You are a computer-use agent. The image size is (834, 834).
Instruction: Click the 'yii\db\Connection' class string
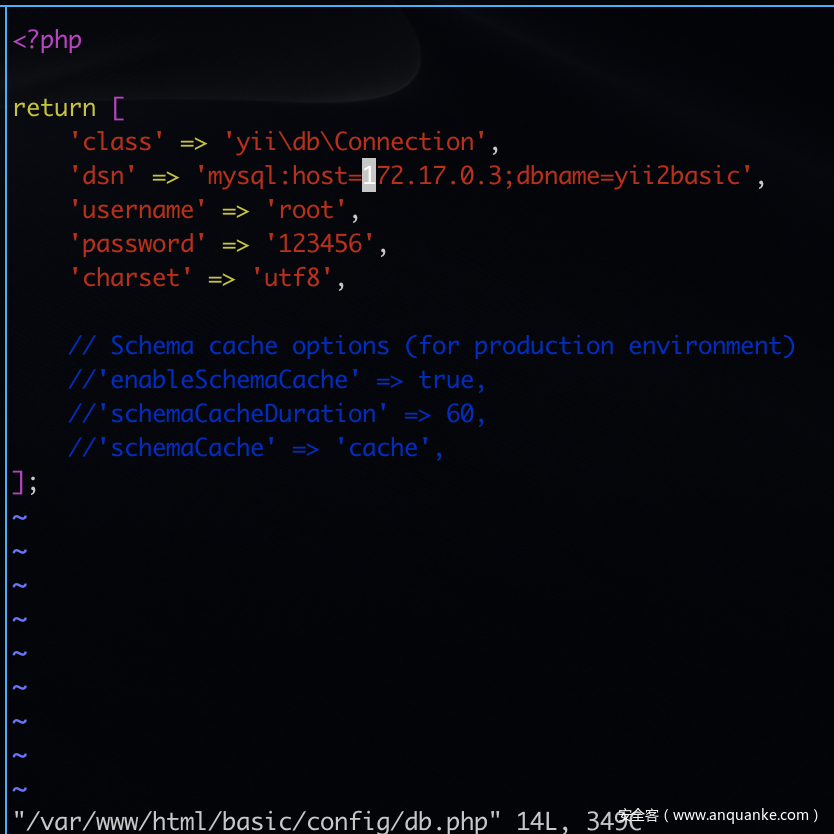355,142
